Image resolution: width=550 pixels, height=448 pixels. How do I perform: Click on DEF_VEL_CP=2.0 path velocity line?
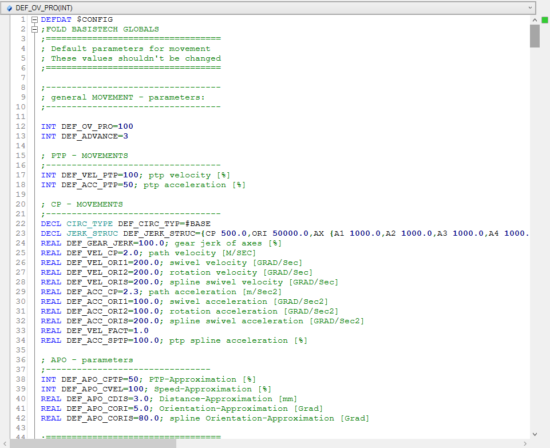(148, 253)
